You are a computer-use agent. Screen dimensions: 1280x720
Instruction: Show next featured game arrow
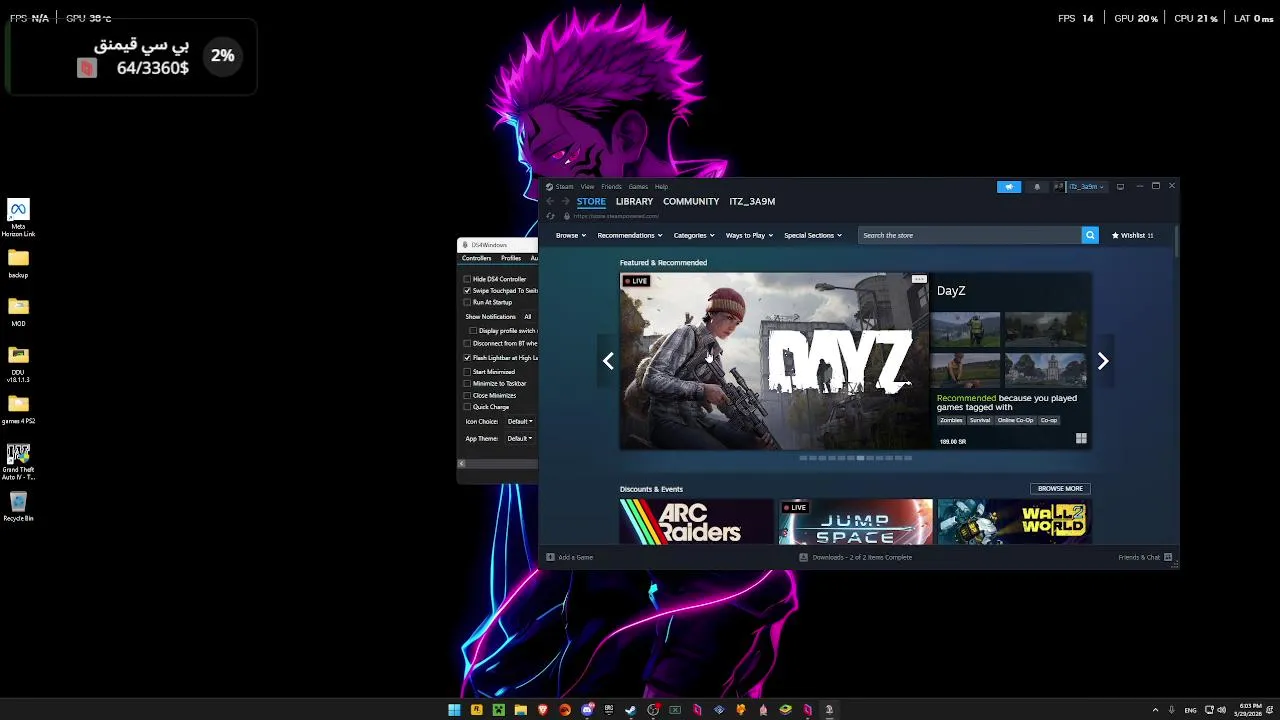(1103, 361)
